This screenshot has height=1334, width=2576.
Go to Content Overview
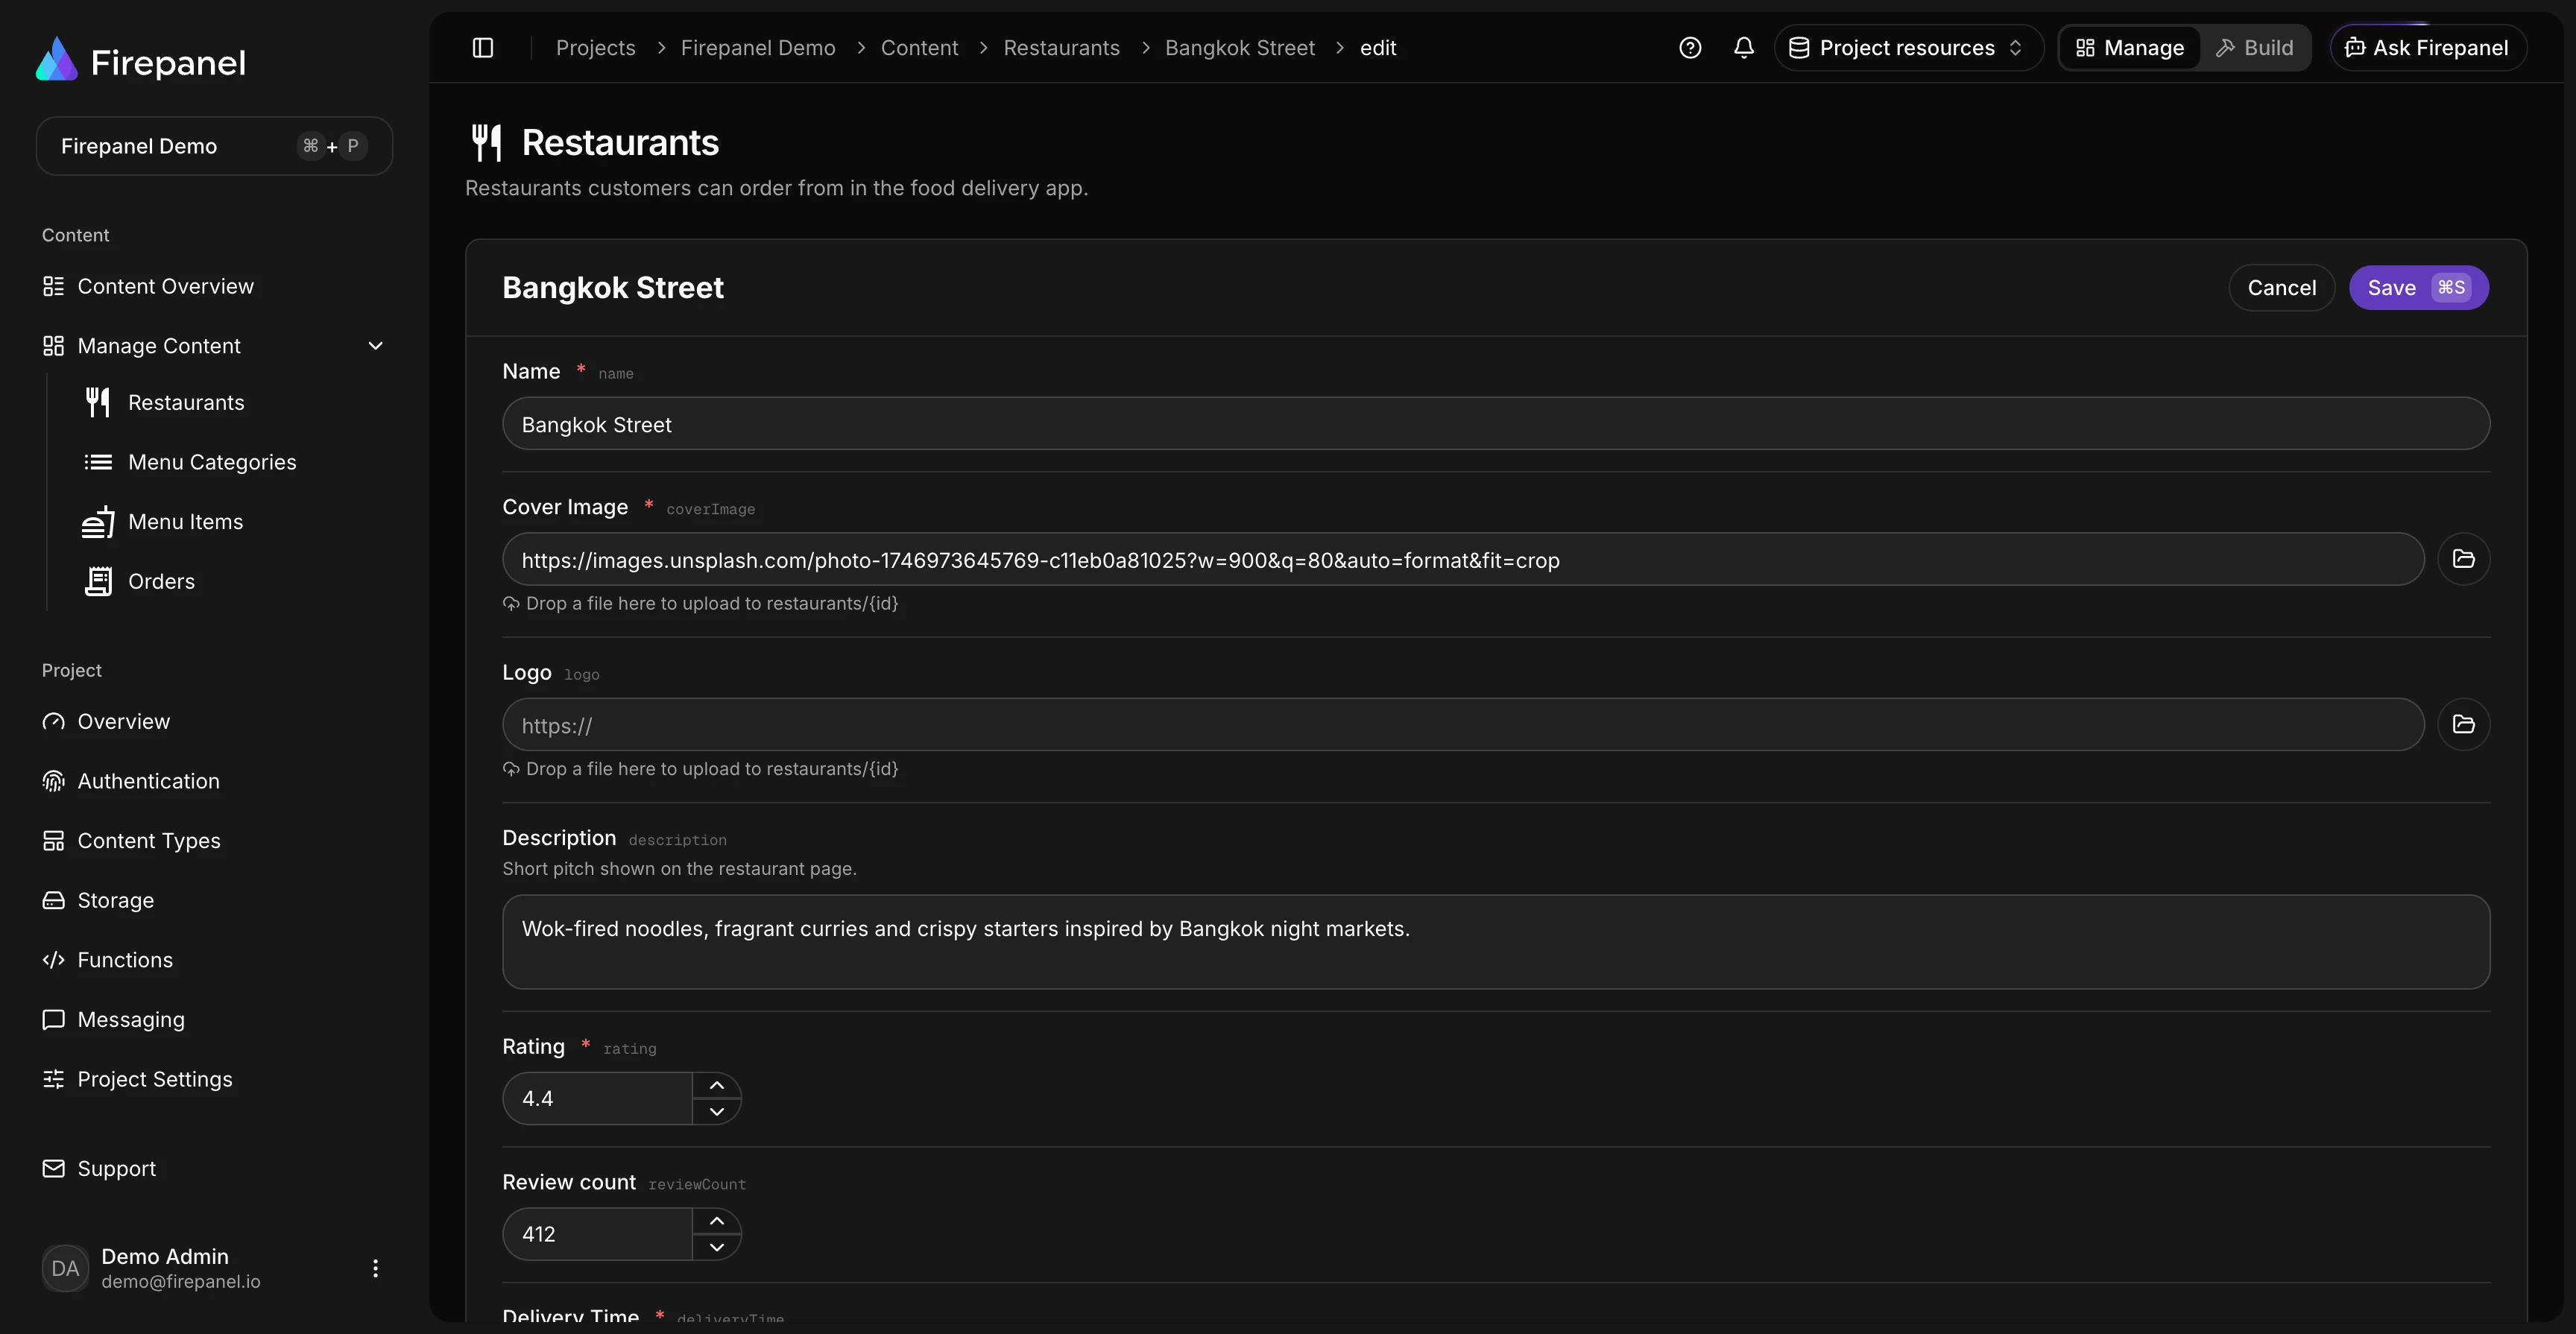point(148,287)
